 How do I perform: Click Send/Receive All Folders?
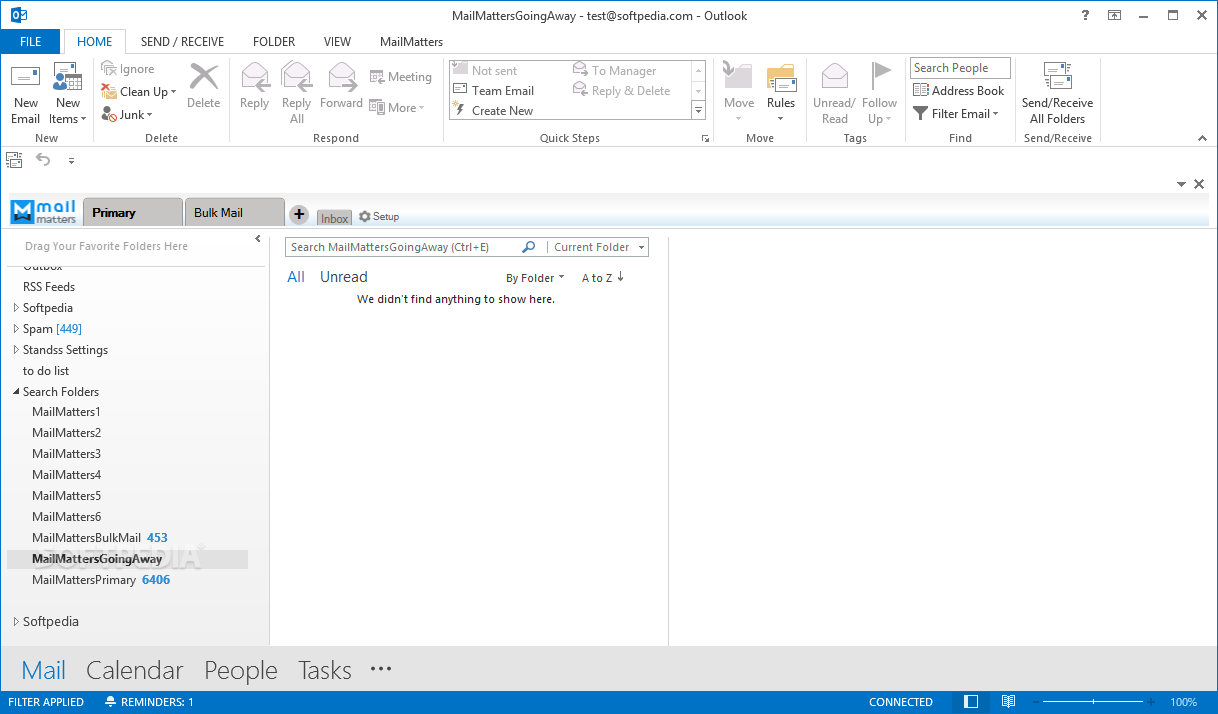coord(1058,94)
